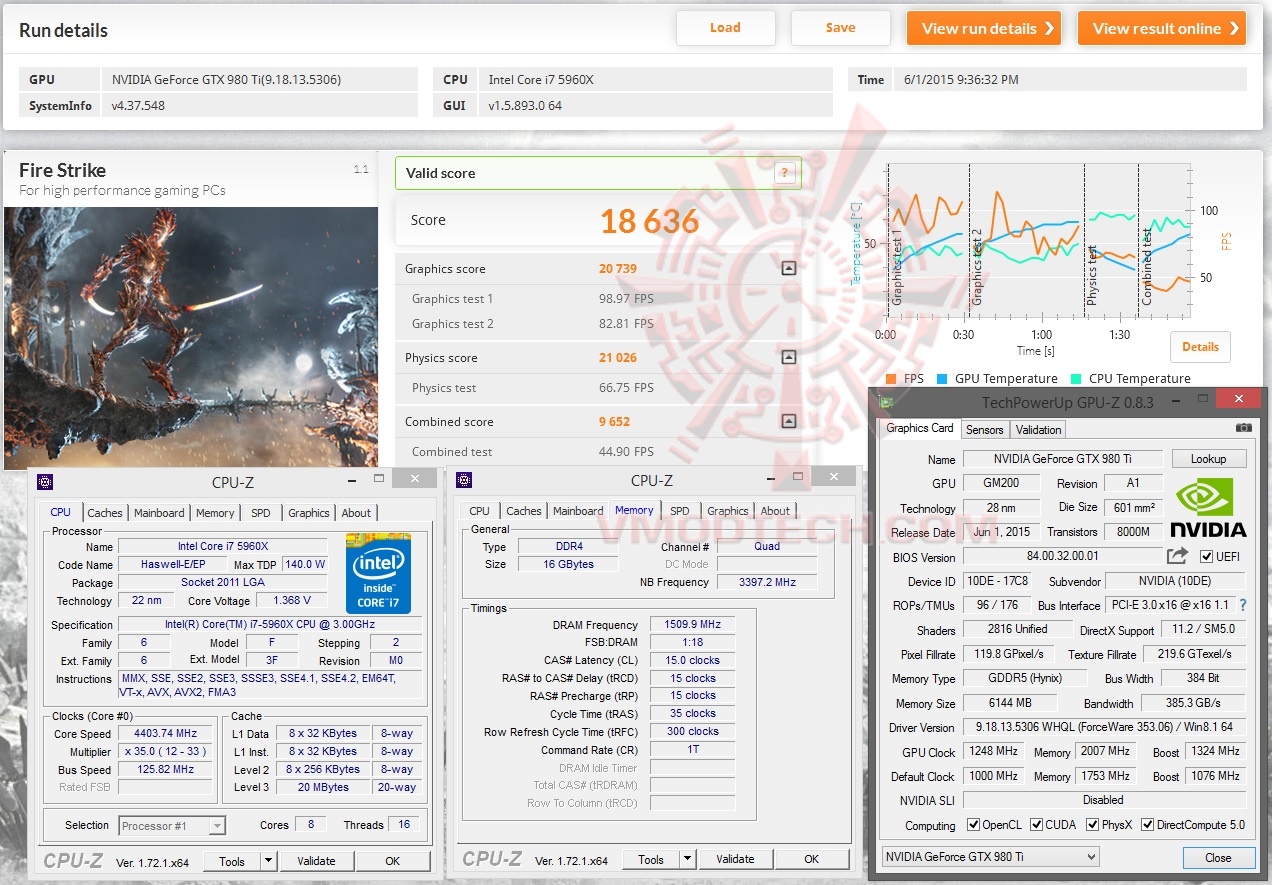Open Tools dropdown arrow in CPU-Z CPU window
This screenshot has width=1272, height=885.
[268, 860]
